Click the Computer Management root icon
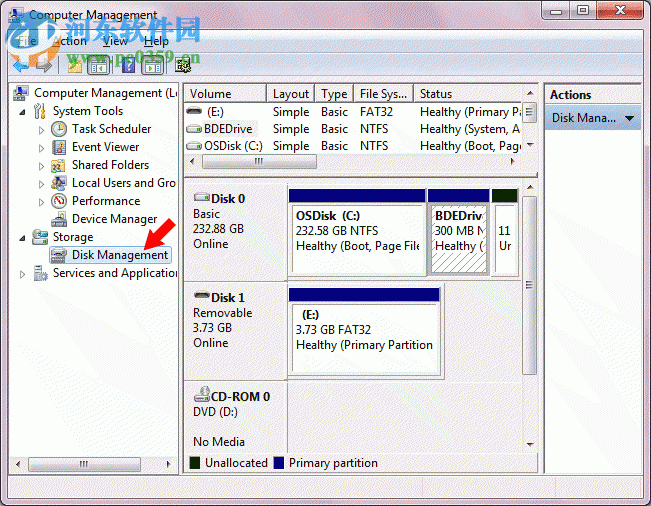The height and width of the screenshot is (506, 651). click(x=21, y=93)
